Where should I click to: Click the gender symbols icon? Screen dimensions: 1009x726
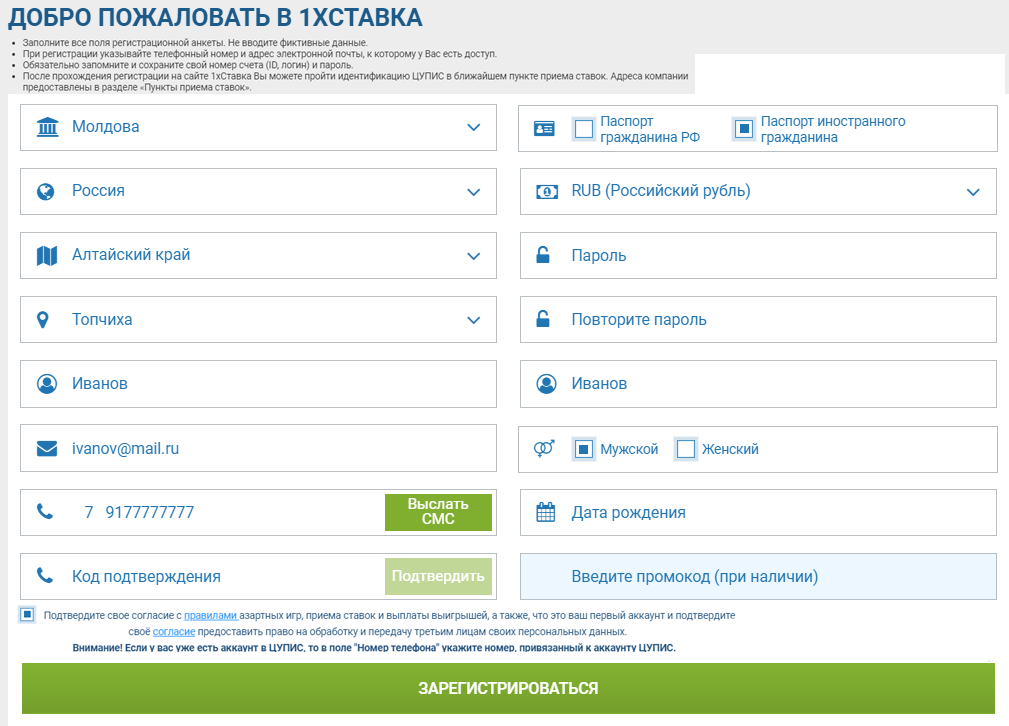pyautogui.click(x=544, y=449)
